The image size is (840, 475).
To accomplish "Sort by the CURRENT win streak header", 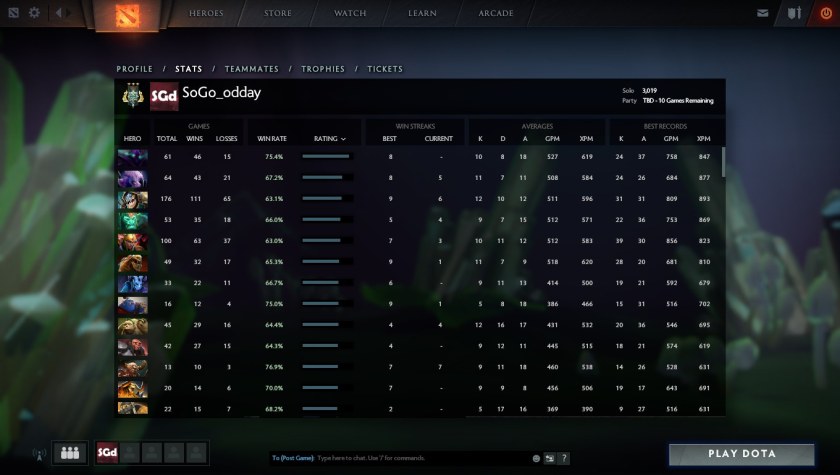I will (439, 139).
